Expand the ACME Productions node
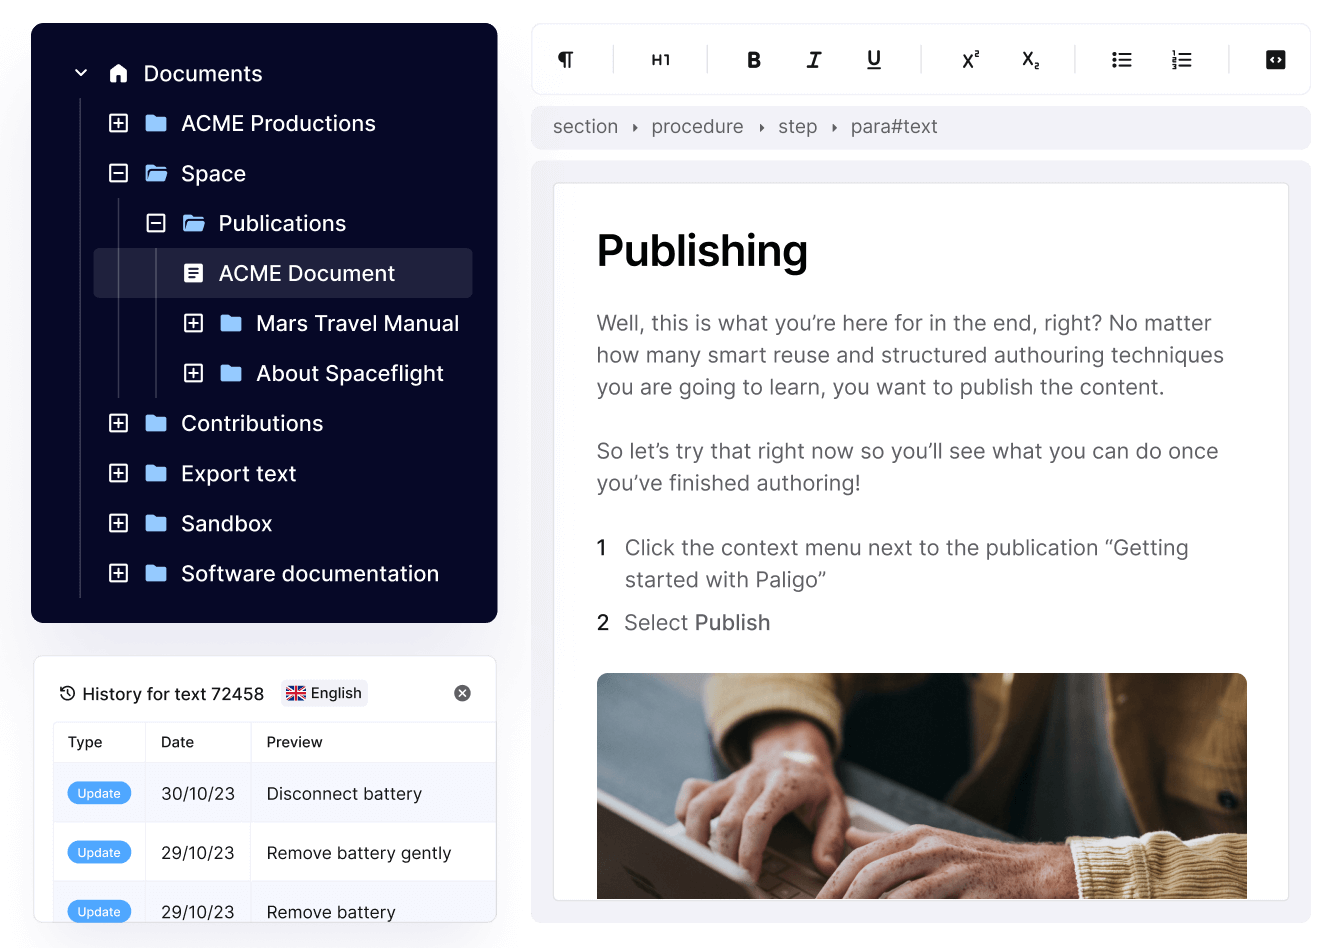1331x948 pixels. pyautogui.click(x=118, y=123)
